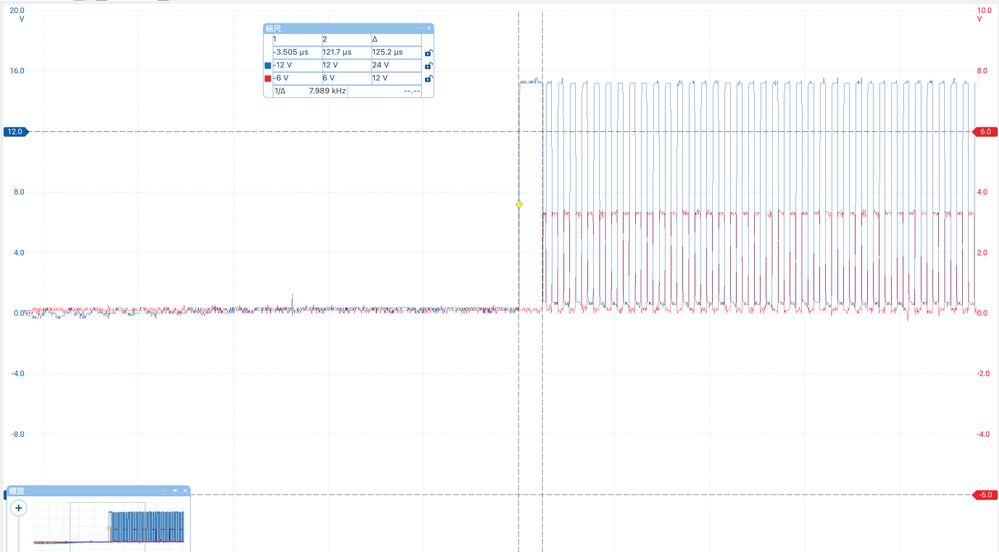Screen dimensions: 999x552
Task: Click the waveform overview thumbnail in zoom panel
Action: tap(109, 527)
